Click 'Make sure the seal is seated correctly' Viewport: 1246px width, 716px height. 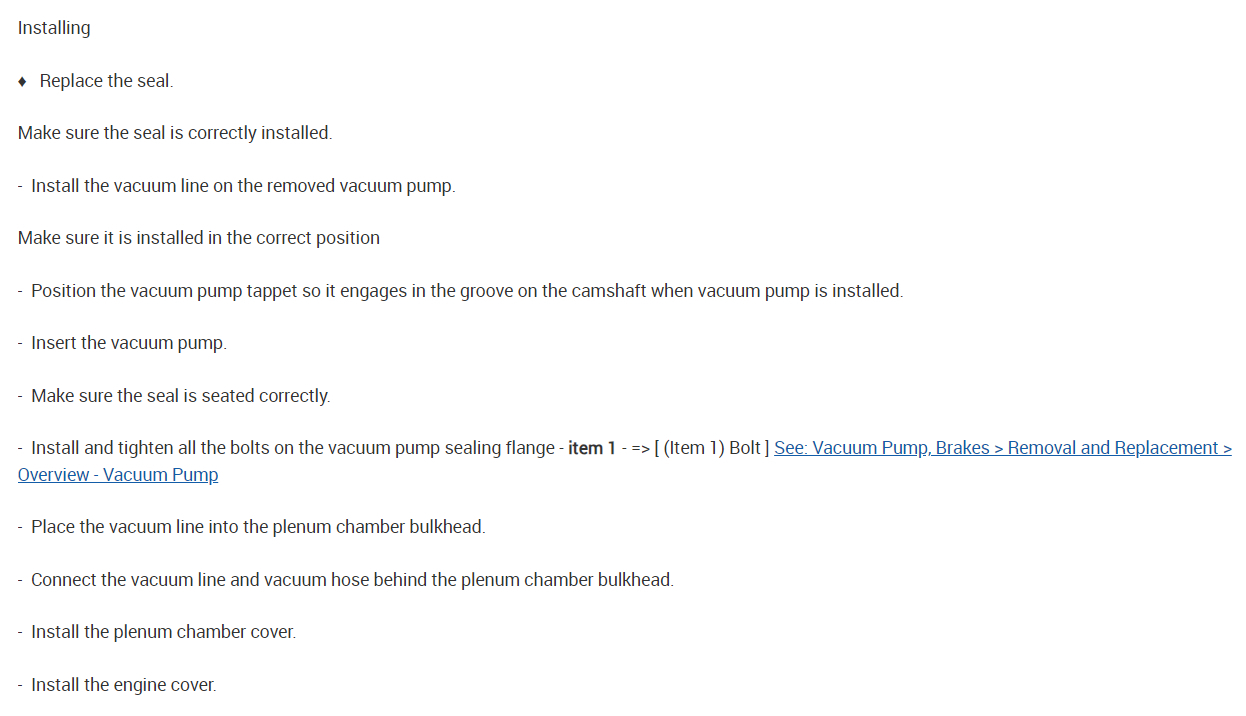[x=180, y=396]
